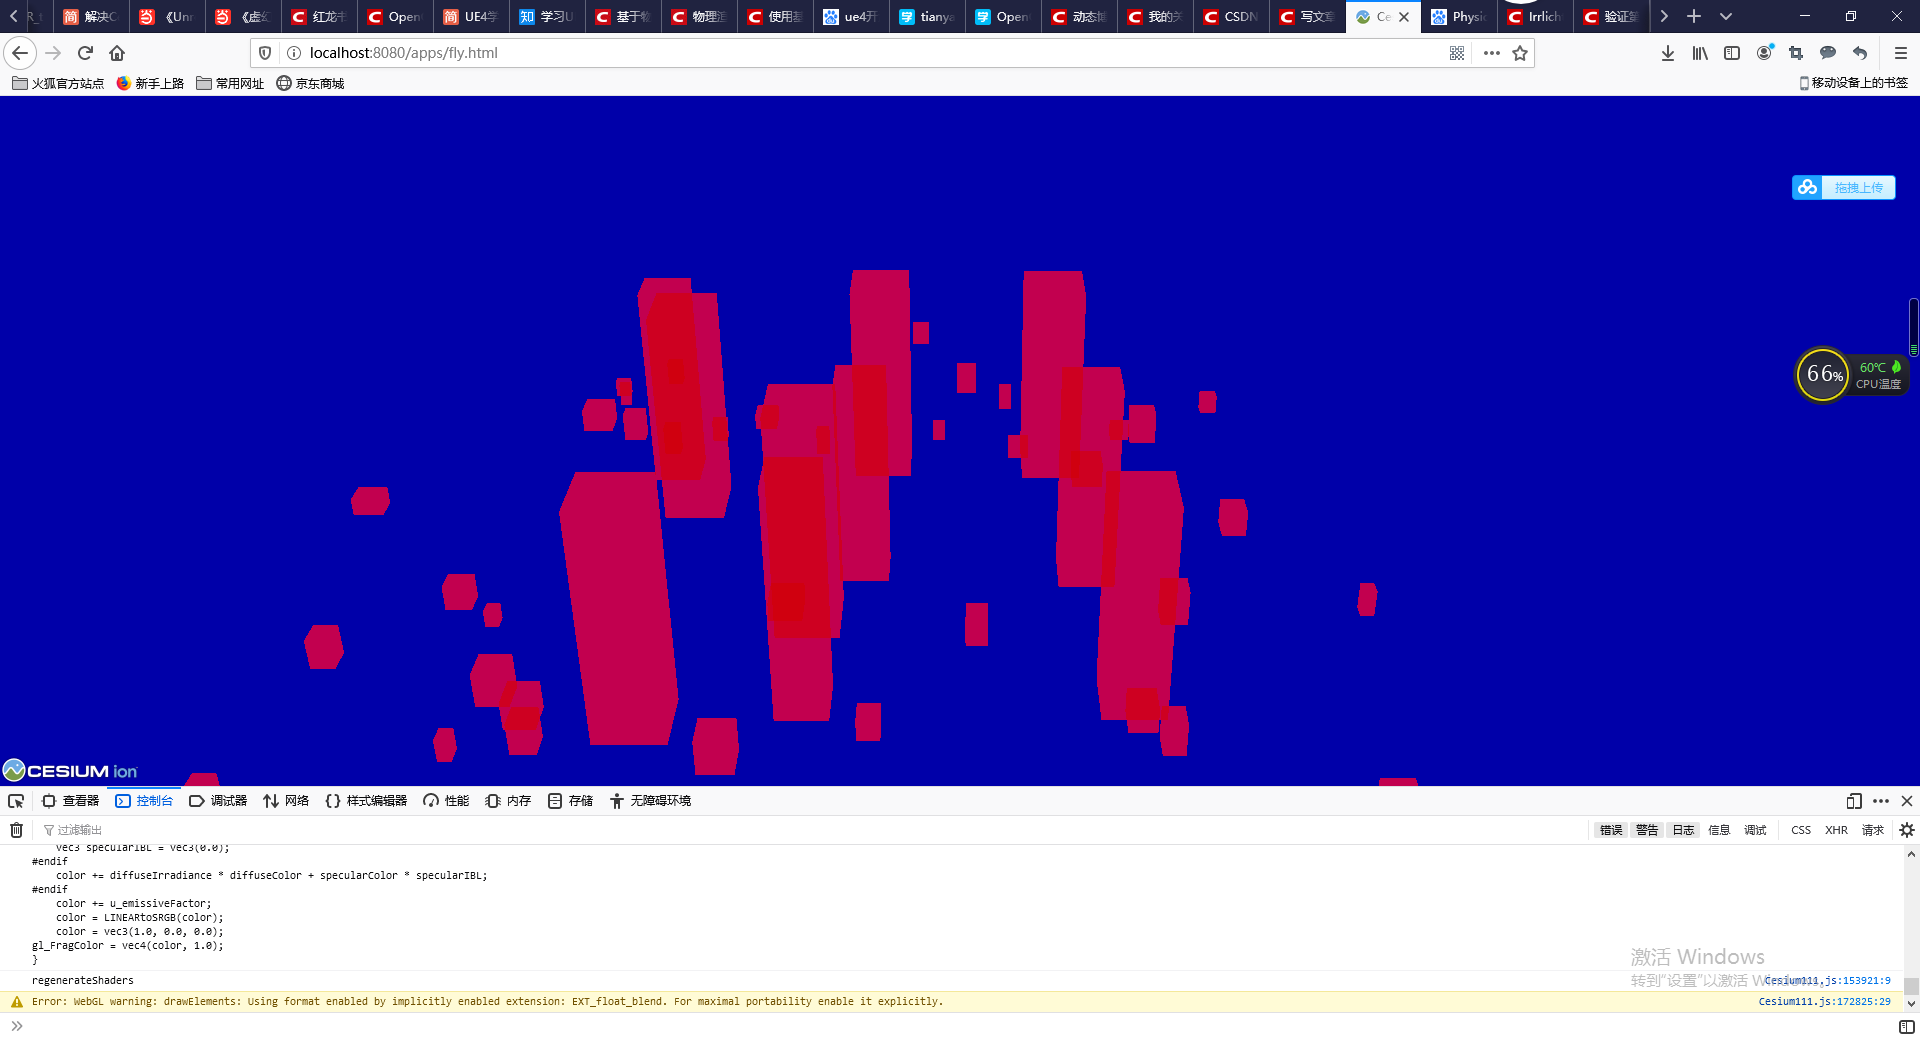This screenshot has width=1920, height=1040.
Task: Clear the console with trash icon
Action: (x=16, y=829)
